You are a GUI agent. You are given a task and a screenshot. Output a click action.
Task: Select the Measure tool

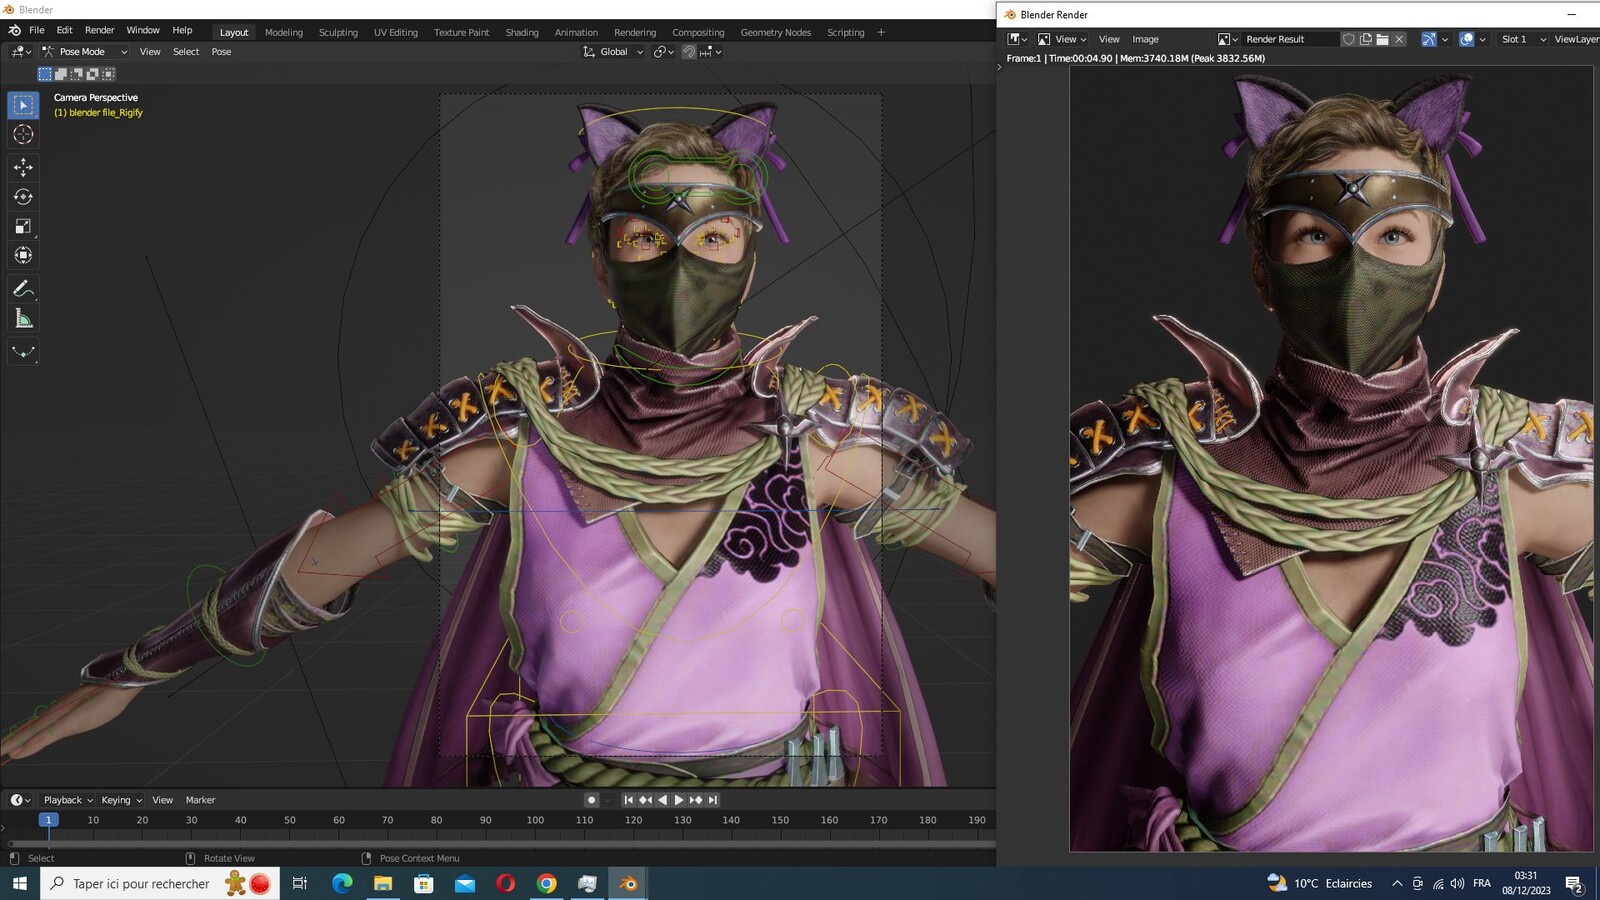[x=23, y=319]
